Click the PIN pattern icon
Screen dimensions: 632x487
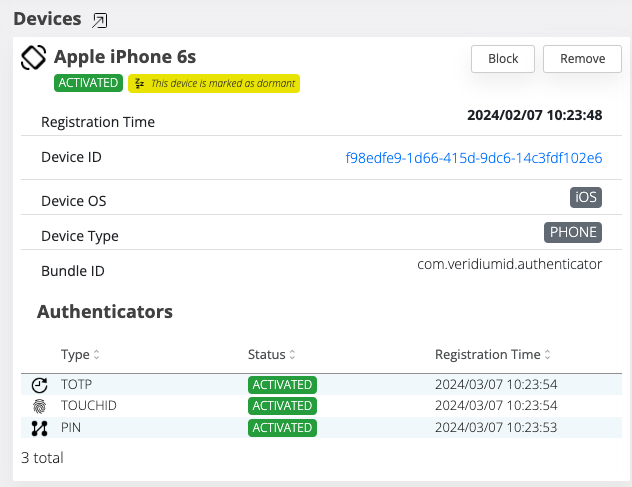tap(39, 428)
